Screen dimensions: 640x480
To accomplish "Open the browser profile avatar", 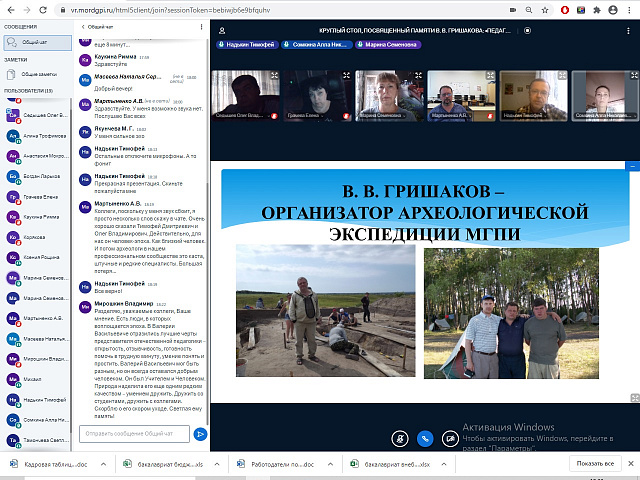I will [613, 10].
